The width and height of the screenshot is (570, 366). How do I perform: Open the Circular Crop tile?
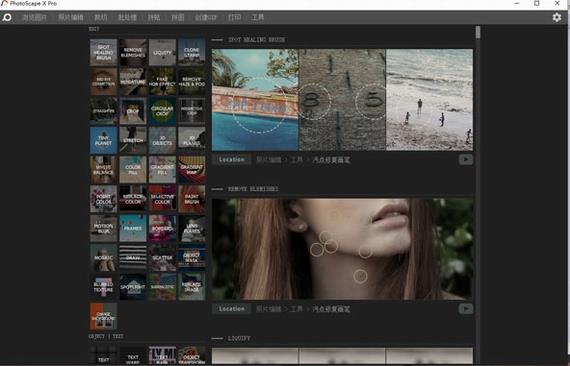tap(162, 111)
